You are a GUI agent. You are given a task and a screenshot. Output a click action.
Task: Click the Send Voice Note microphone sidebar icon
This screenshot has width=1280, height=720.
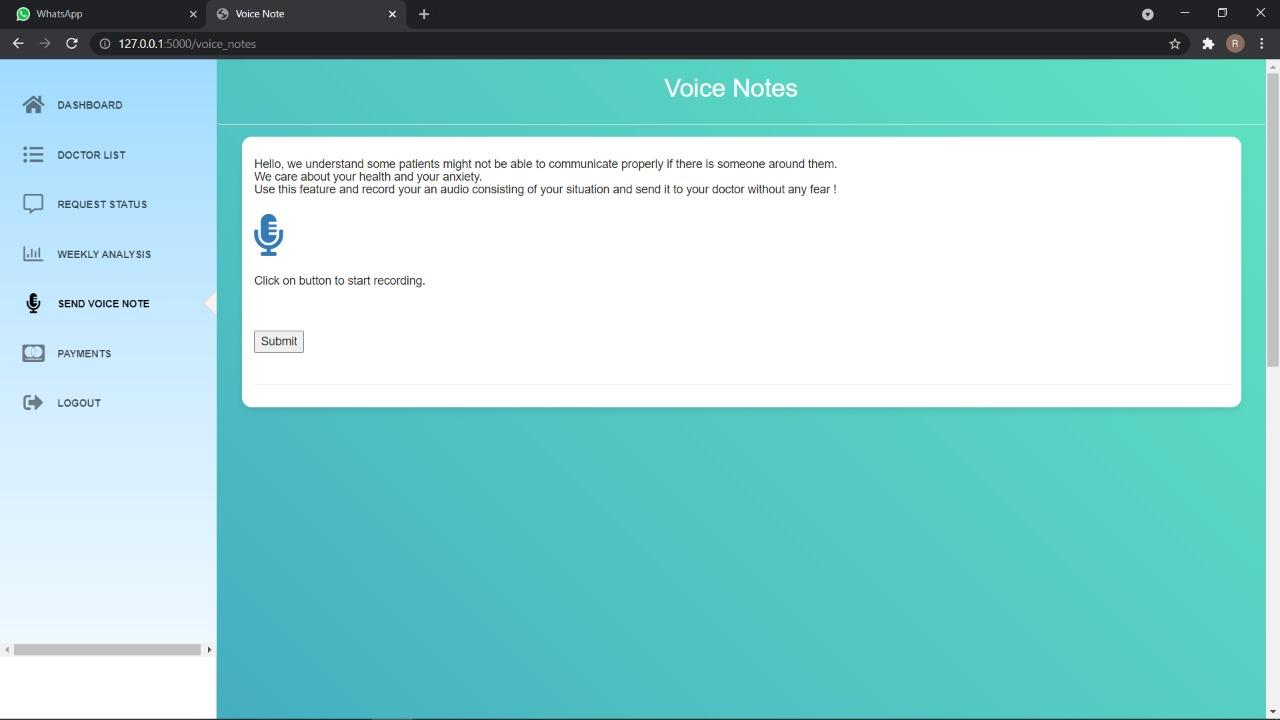click(33, 303)
